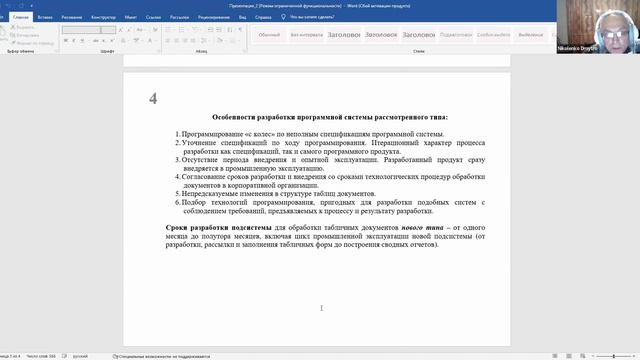Viewport: 640px width, 360px height.
Task: Toggle Bold formatting
Action: (65, 40)
